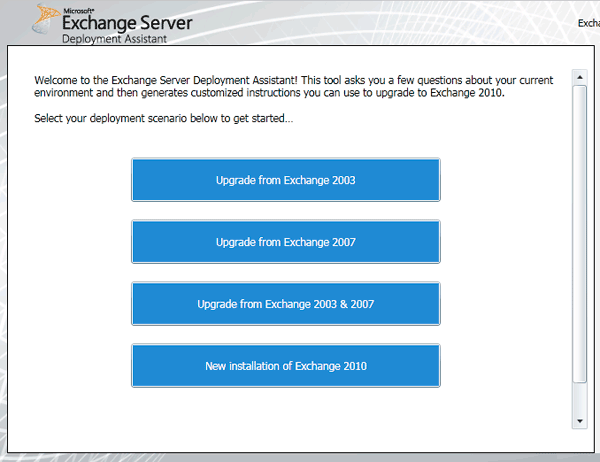Click the Upgrade from Exchange 2003 button
Viewport: 600px width, 462px height.
286,180
